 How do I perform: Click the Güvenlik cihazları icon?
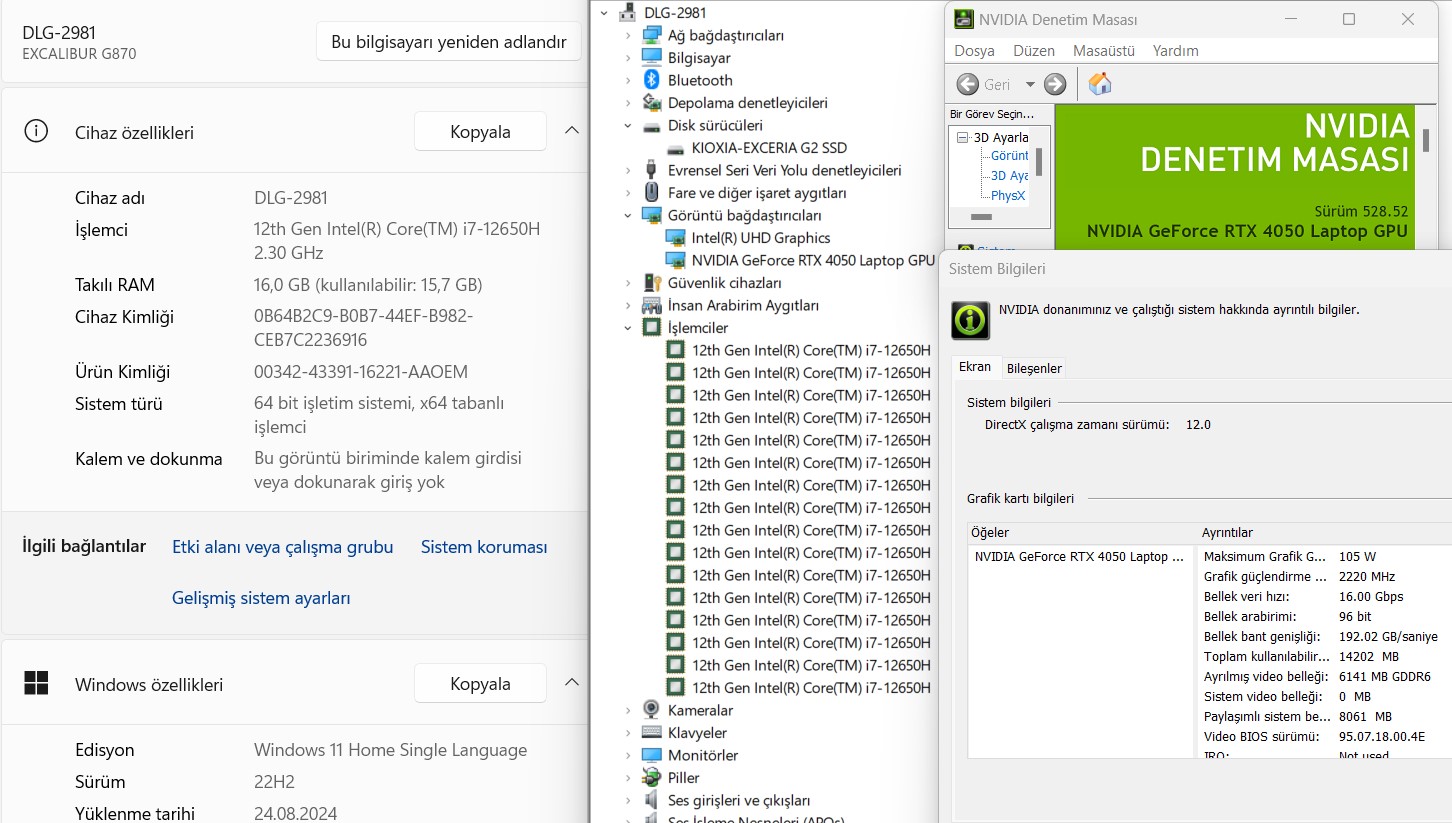[x=651, y=283]
